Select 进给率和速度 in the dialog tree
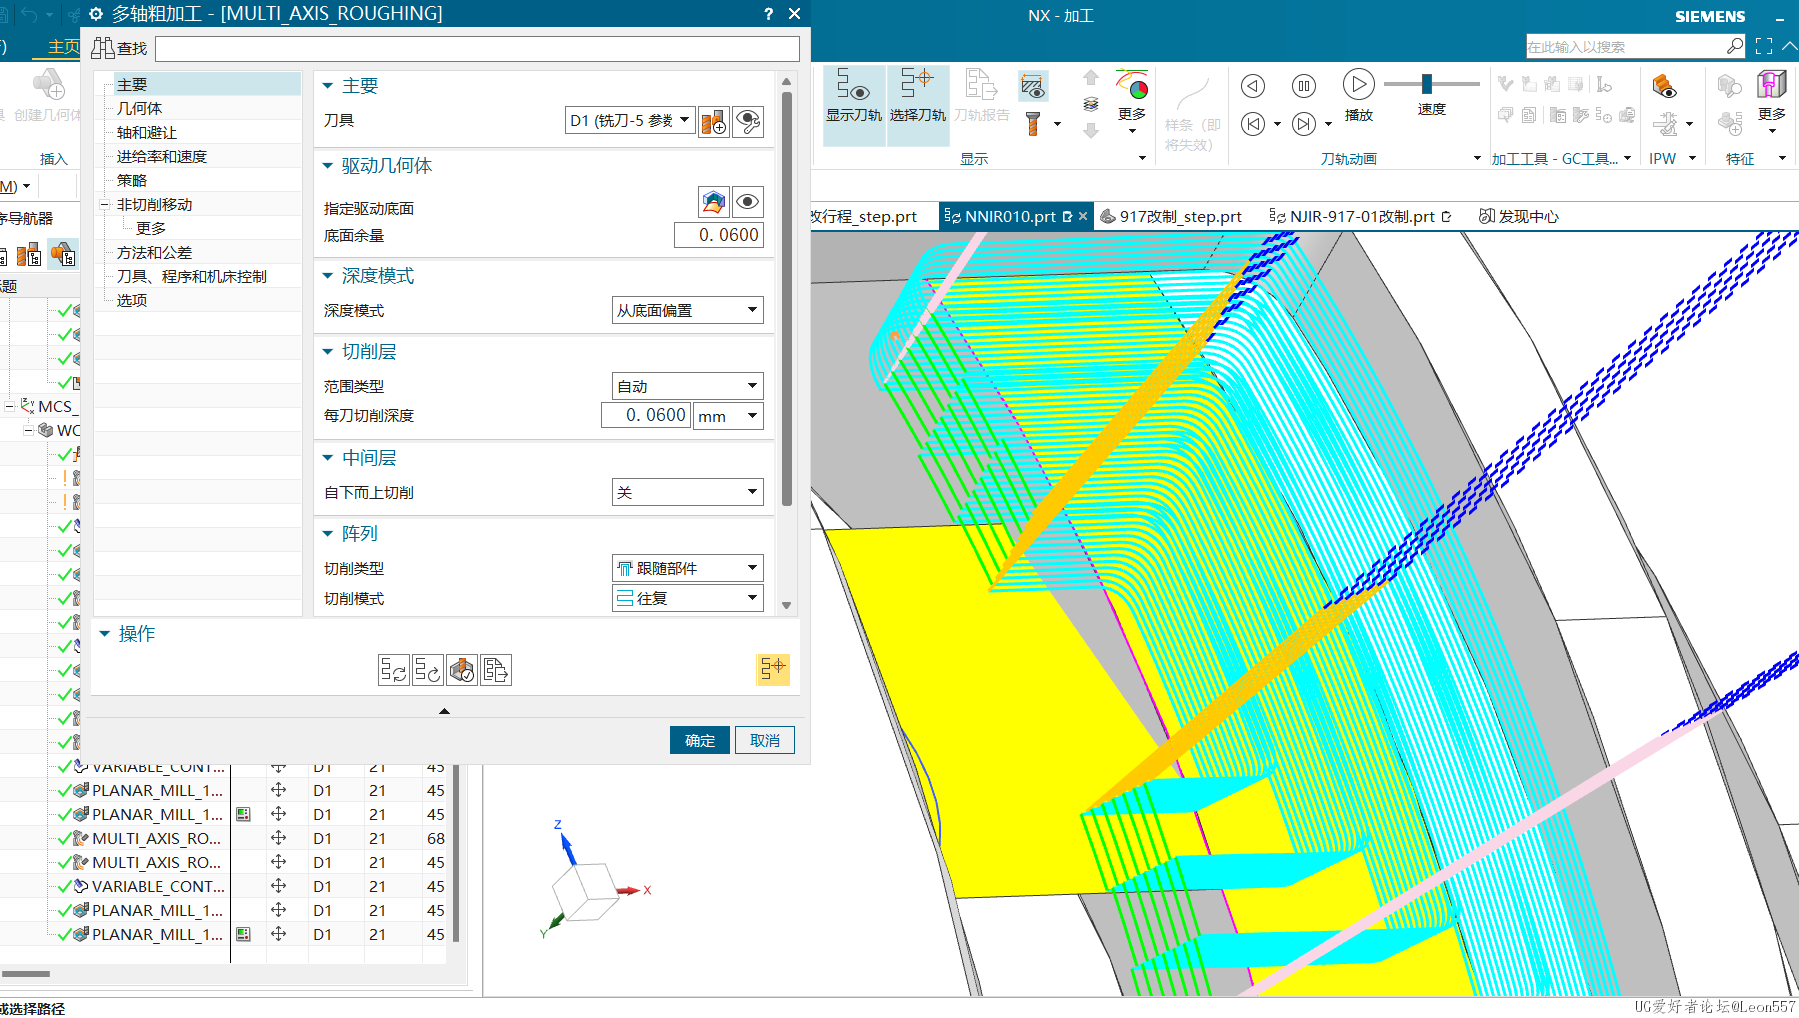The image size is (1799, 1018). (x=162, y=156)
